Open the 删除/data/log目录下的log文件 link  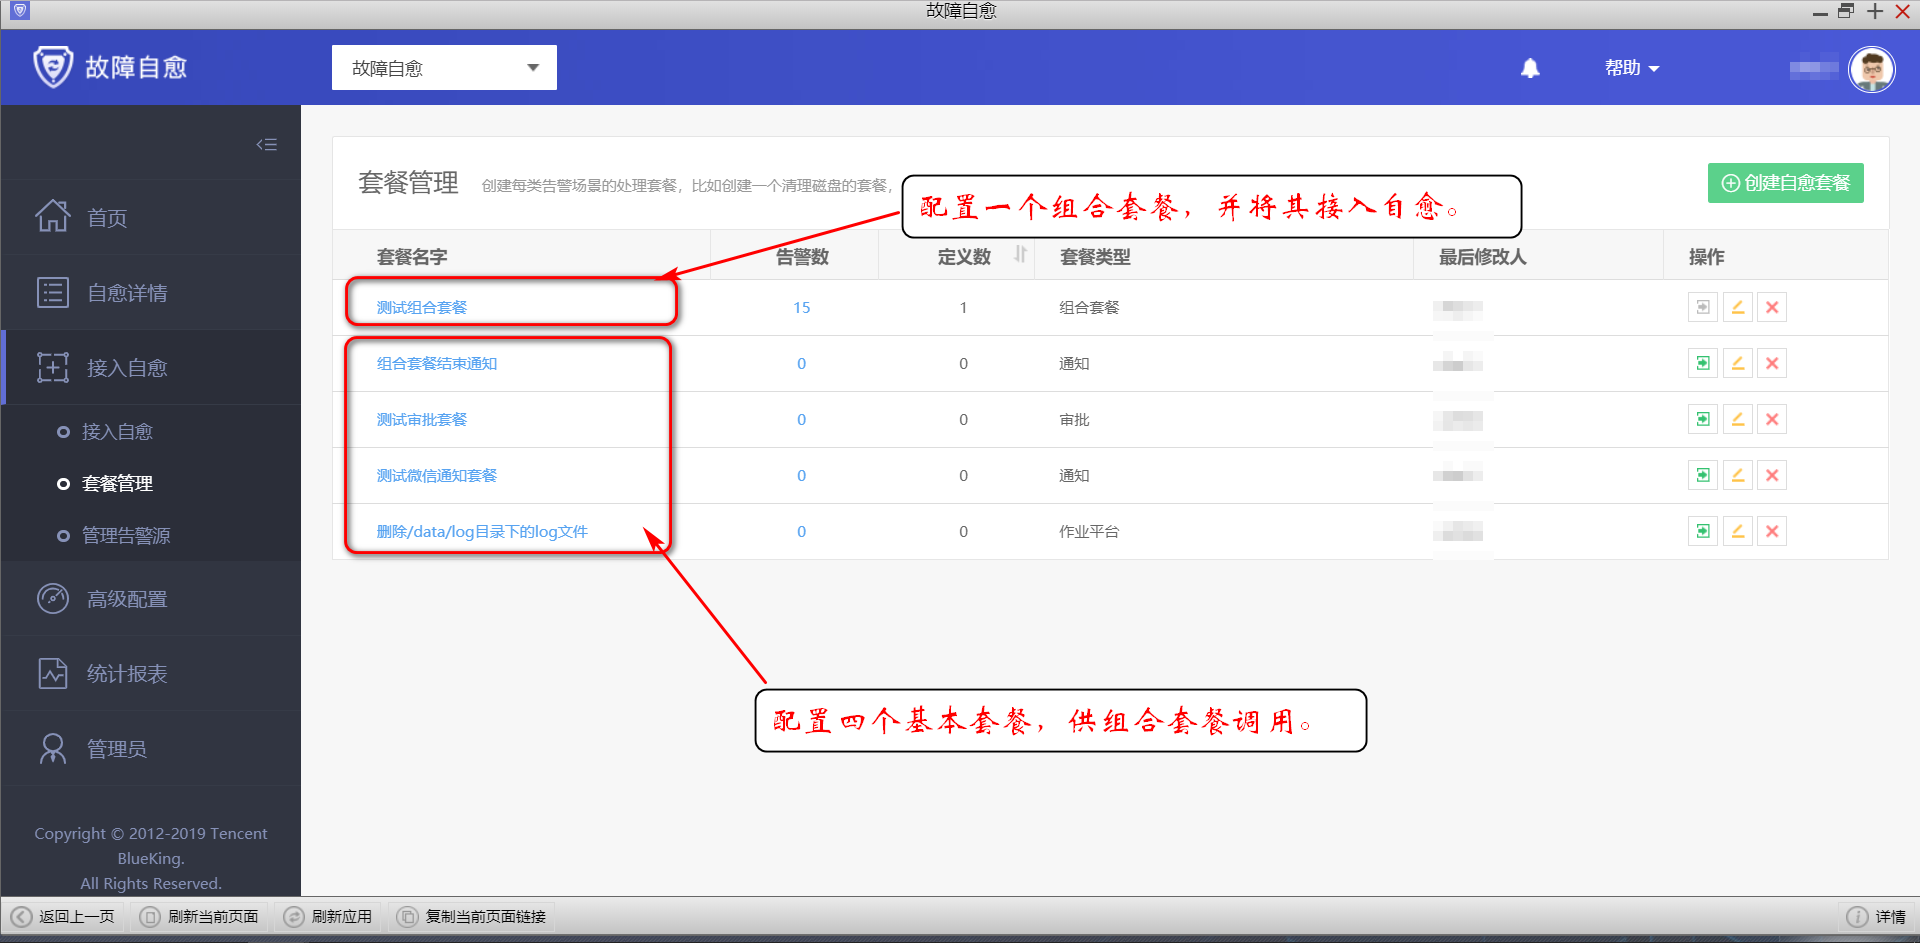point(482,531)
